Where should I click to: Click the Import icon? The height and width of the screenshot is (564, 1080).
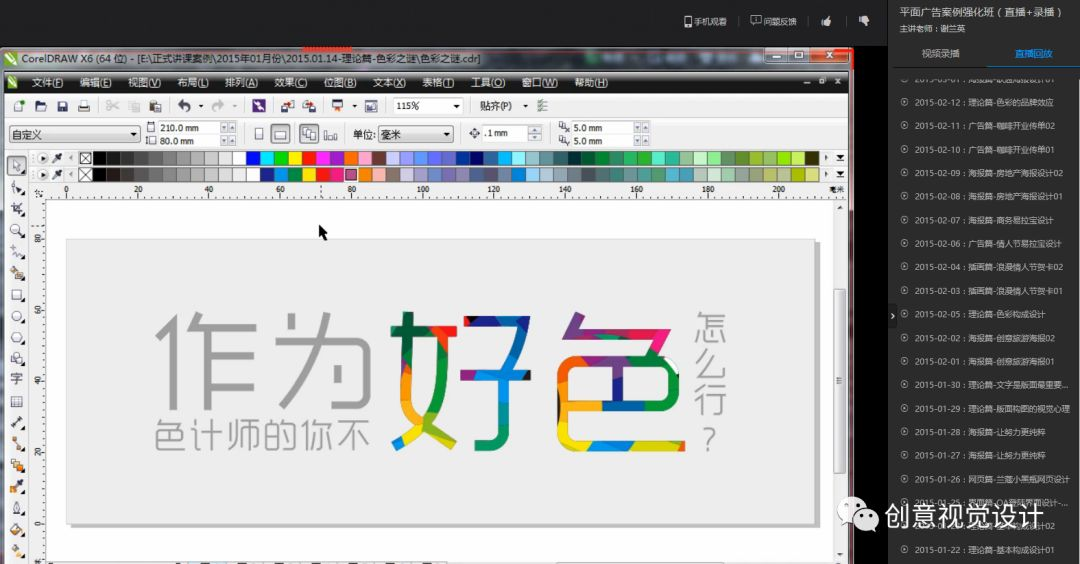[287, 106]
